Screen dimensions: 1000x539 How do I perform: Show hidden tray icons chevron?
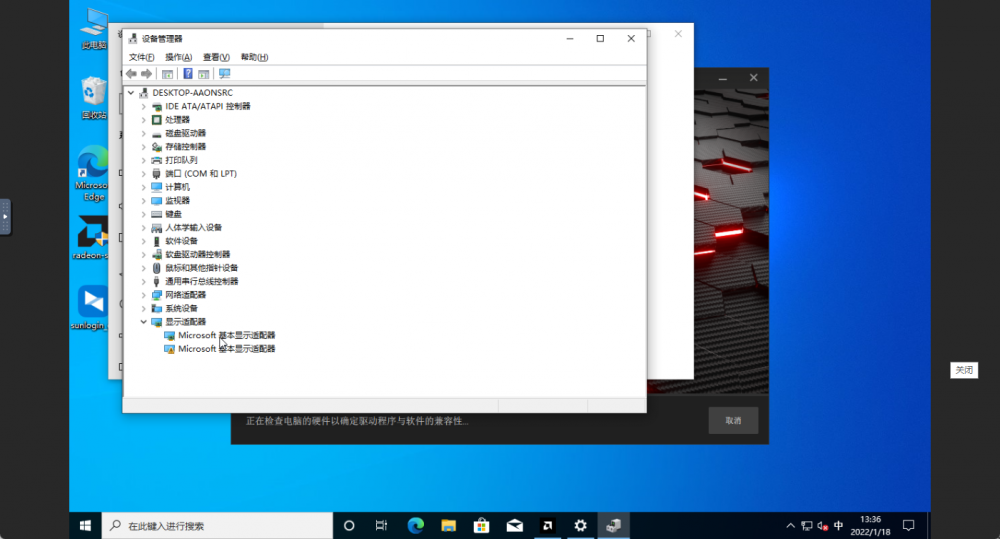click(x=791, y=526)
